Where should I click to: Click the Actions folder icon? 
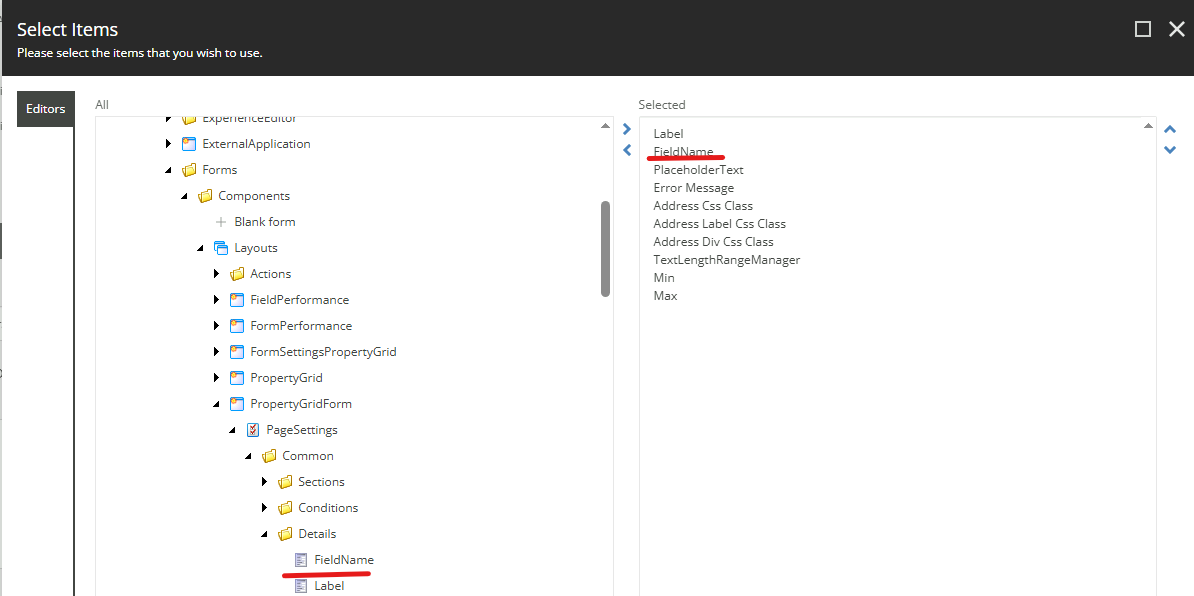(237, 273)
